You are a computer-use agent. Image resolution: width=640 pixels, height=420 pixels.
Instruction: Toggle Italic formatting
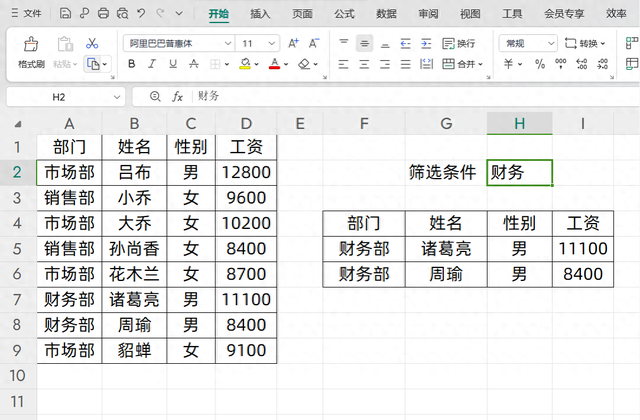153,64
